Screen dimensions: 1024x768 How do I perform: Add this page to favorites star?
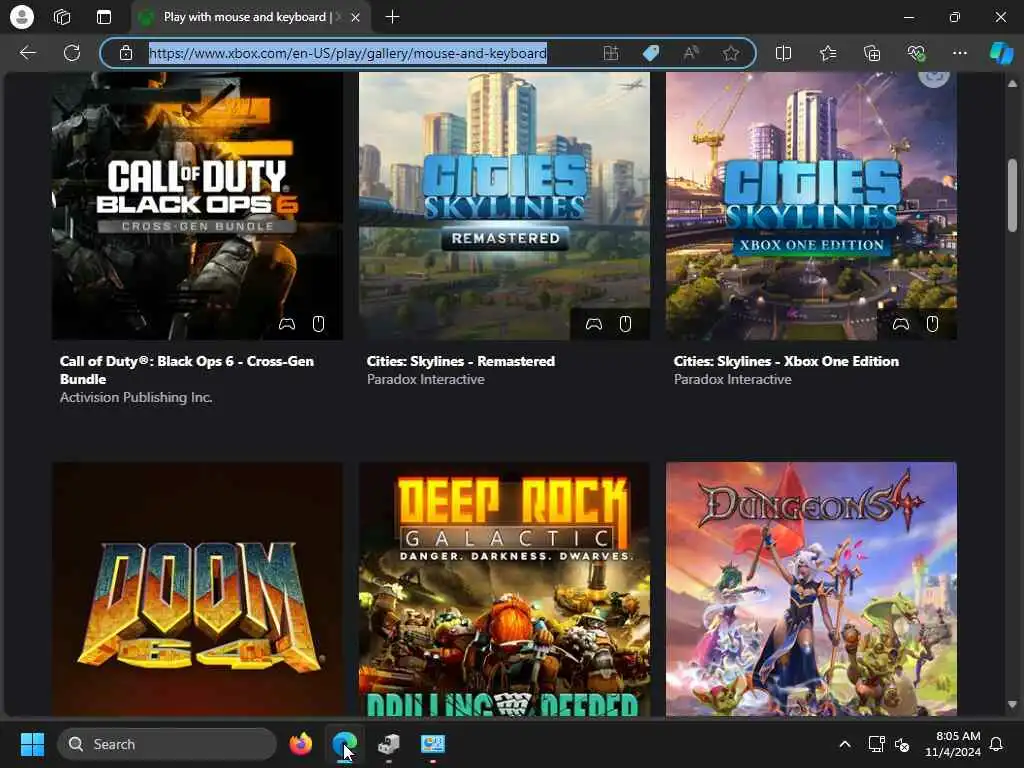tap(731, 53)
